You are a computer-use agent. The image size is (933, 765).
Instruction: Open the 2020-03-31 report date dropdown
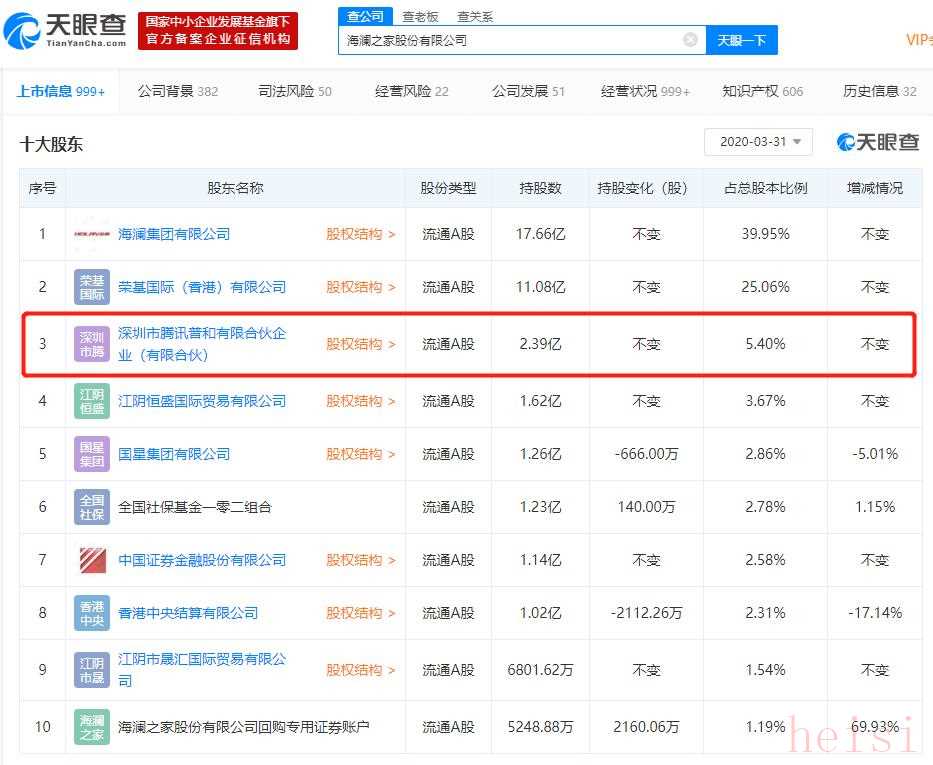pyautogui.click(x=758, y=142)
